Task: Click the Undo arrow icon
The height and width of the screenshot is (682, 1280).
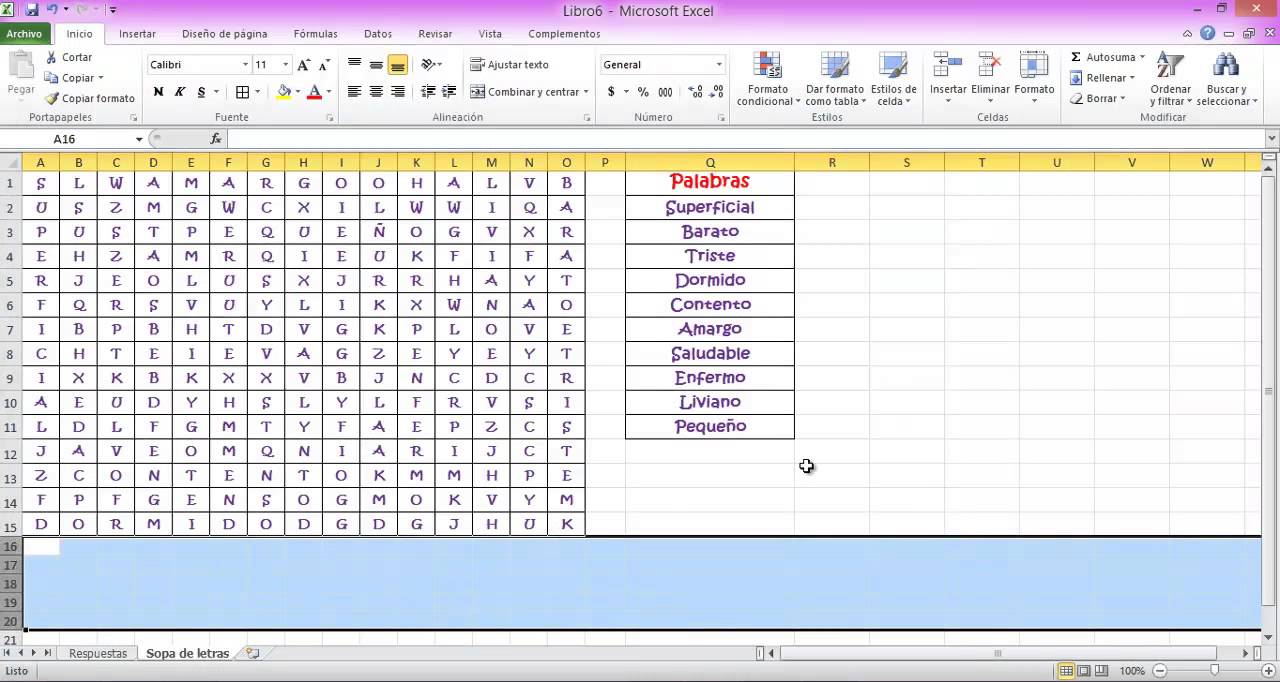Action: pos(52,9)
